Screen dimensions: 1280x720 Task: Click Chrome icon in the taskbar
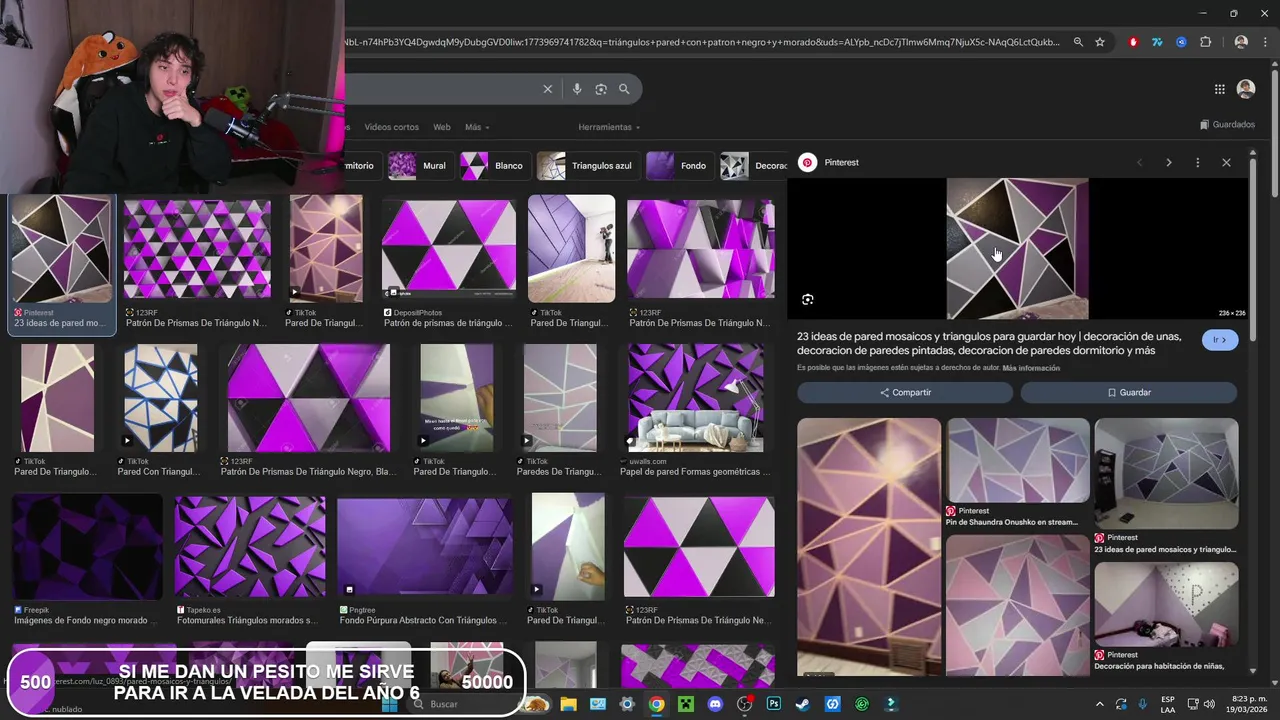(656, 704)
